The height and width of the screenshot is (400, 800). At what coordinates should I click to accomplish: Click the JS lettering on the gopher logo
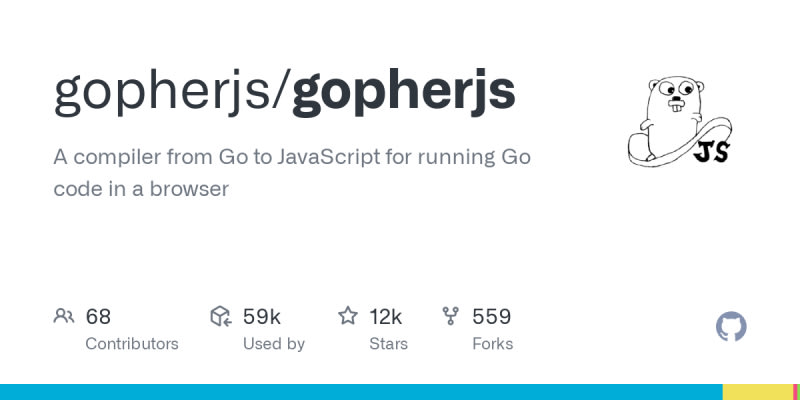click(x=710, y=152)
